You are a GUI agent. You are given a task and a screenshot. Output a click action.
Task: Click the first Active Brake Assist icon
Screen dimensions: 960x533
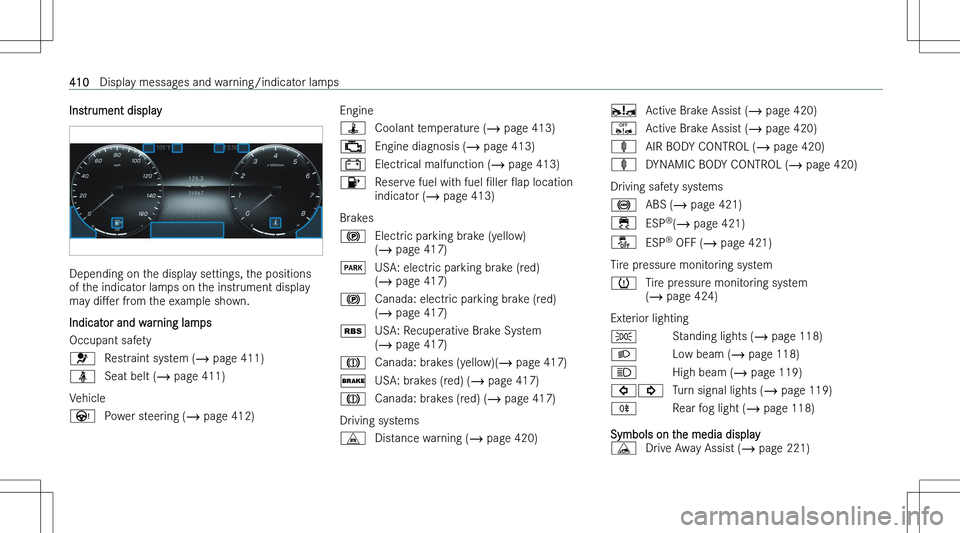(623, 111)
